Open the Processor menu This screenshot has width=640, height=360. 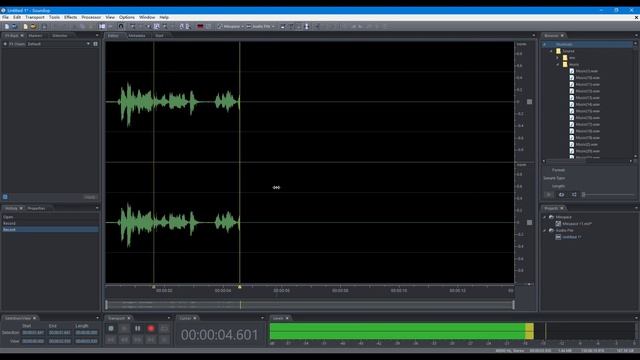[x=91, y=18]
